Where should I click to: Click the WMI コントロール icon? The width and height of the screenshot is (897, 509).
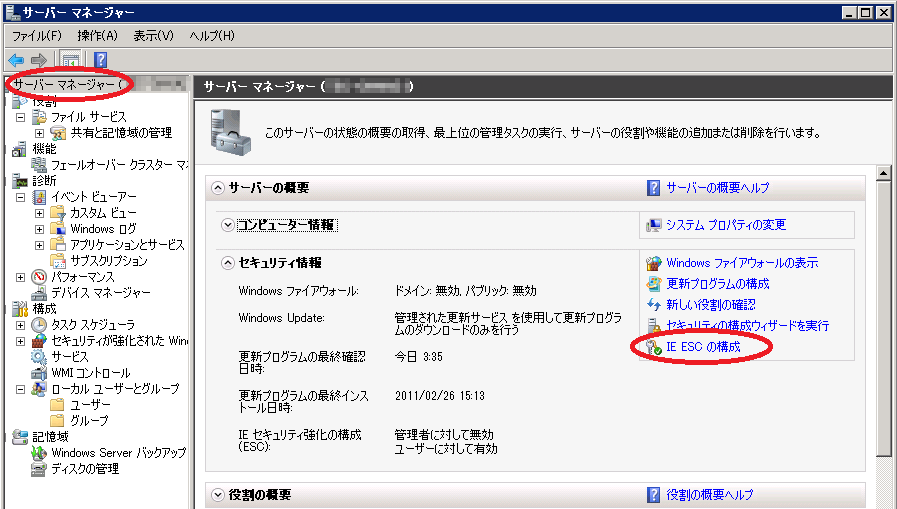click(x=39, y=373)
